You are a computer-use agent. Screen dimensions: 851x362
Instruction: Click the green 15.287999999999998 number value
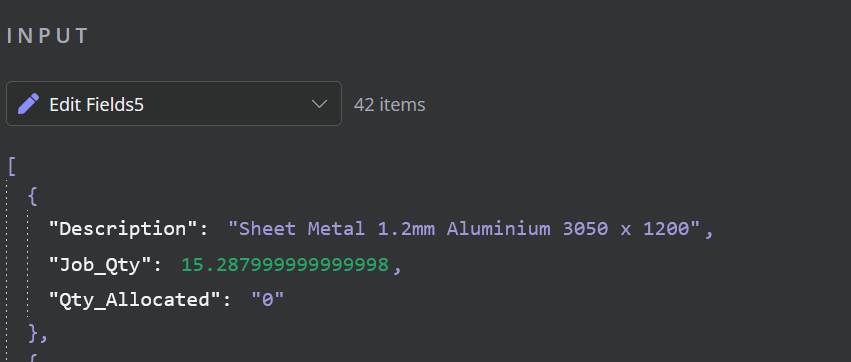[x=284, y=264]
